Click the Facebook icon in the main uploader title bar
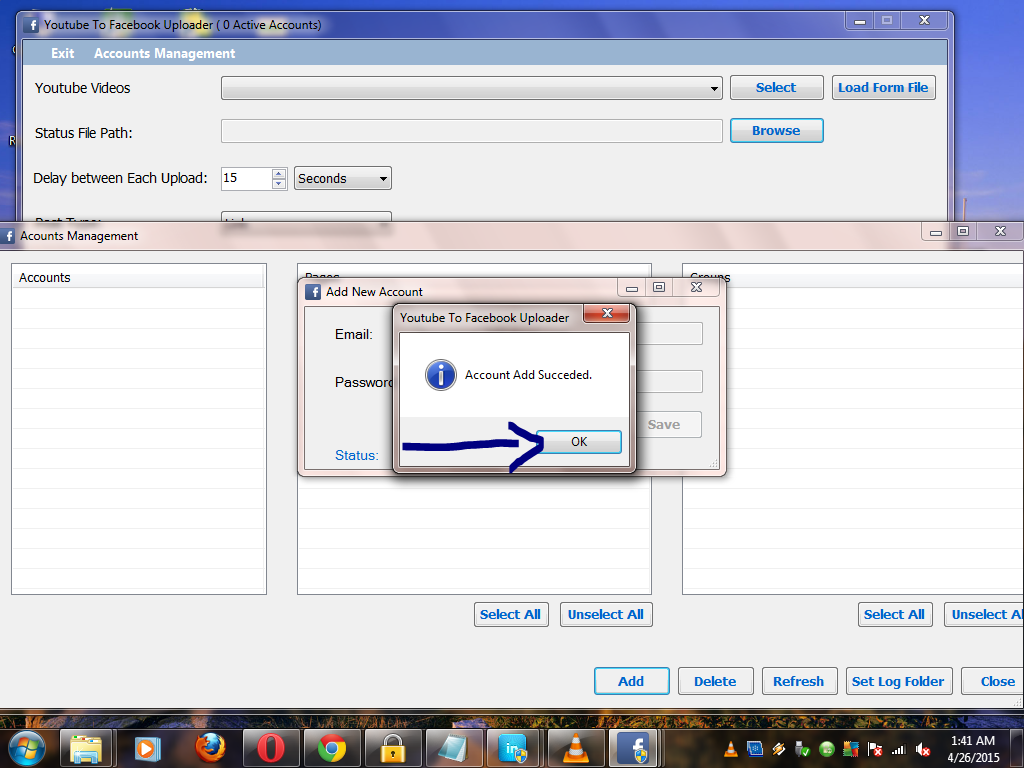 pyautogui.click(x=31, y=25)
